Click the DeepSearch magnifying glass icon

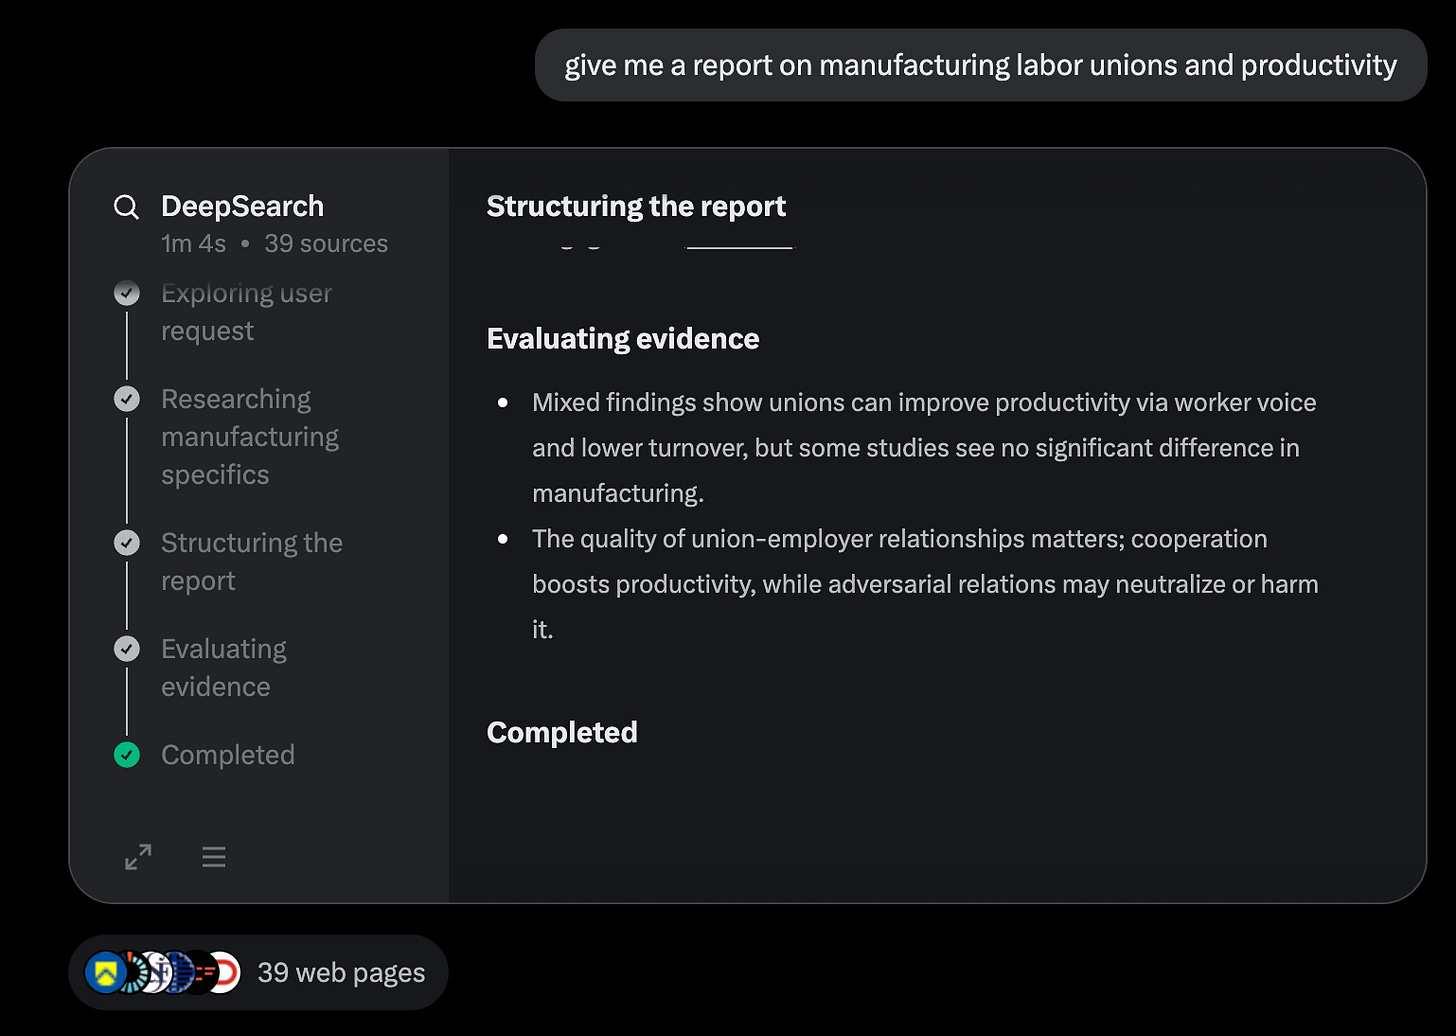[126, 207]
